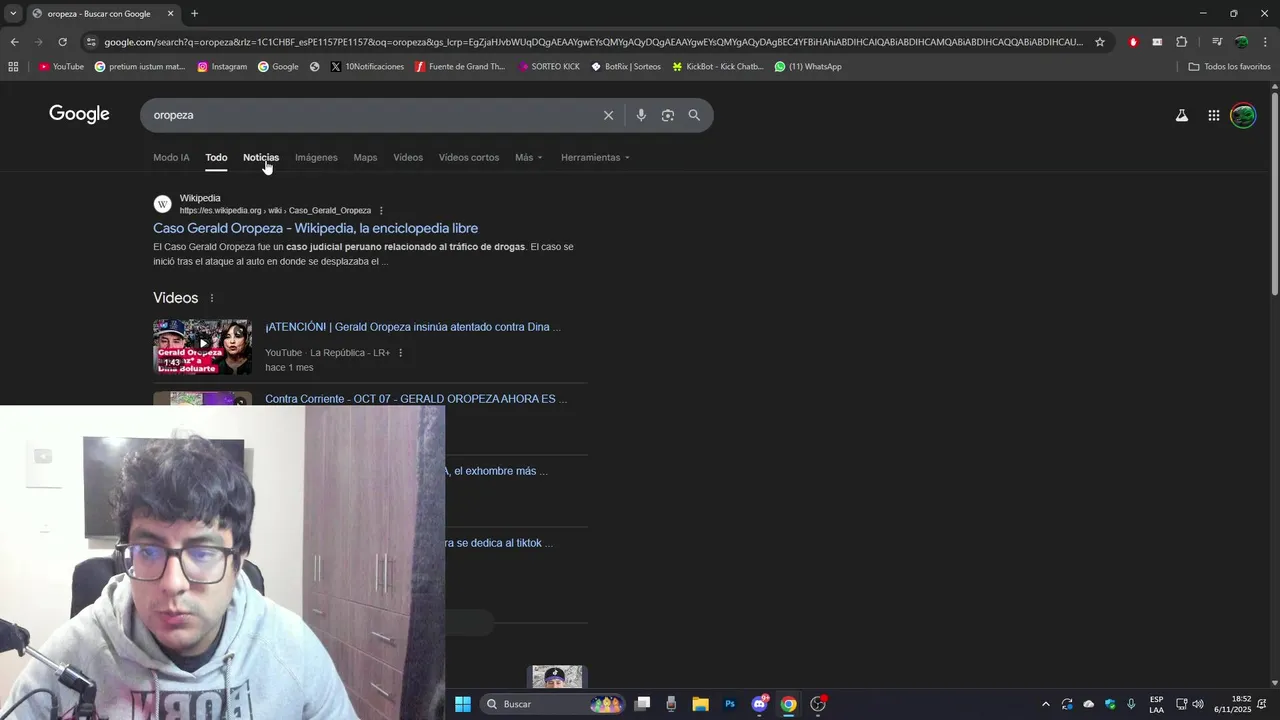Open Search Labs flask icon
The image size is (1280, 720).
(1182, 115)
